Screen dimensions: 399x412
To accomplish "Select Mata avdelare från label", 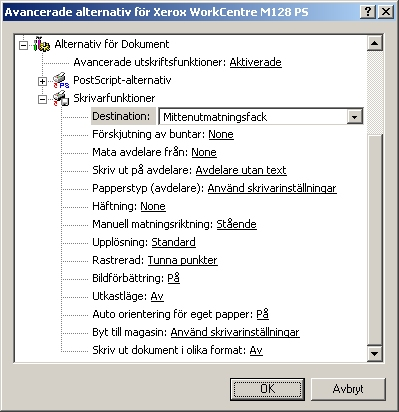I will tap(140, 152).
